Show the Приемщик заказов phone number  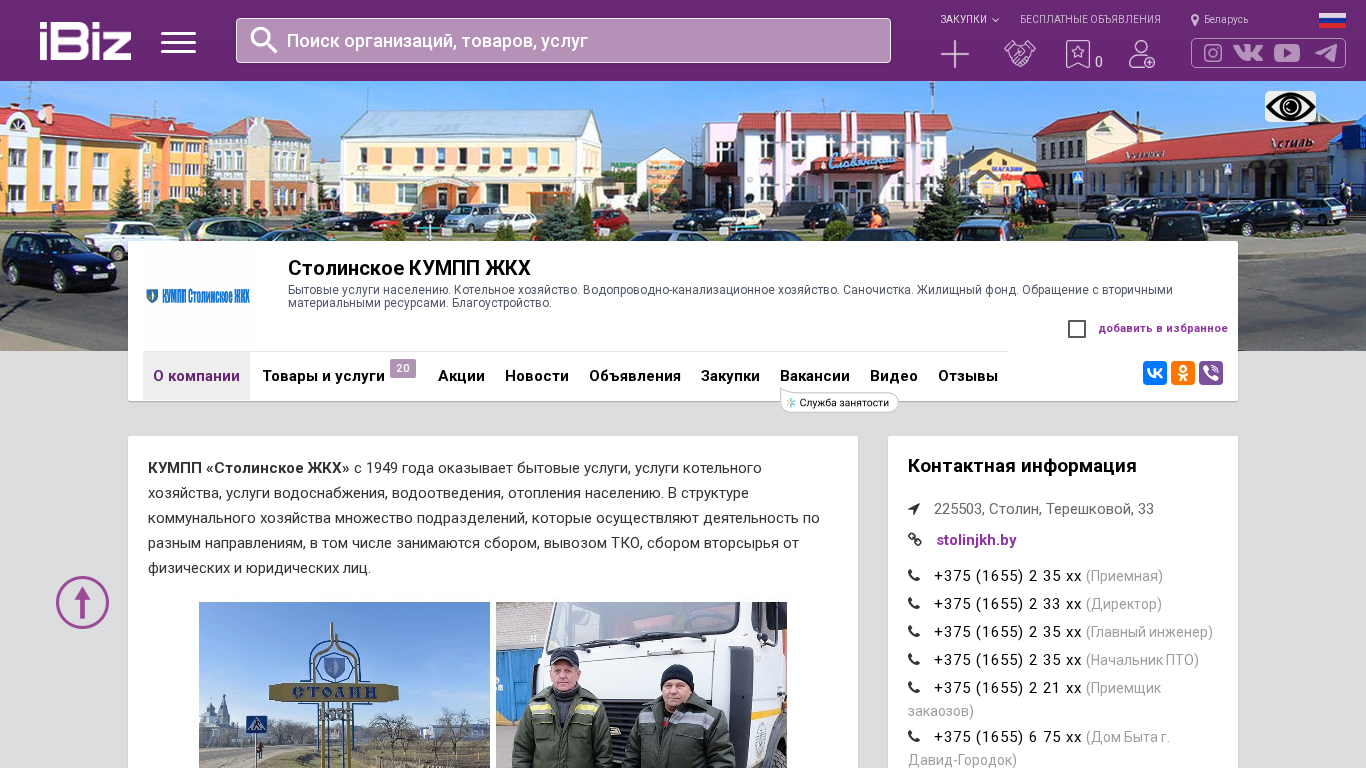[x=1008, y=688]
